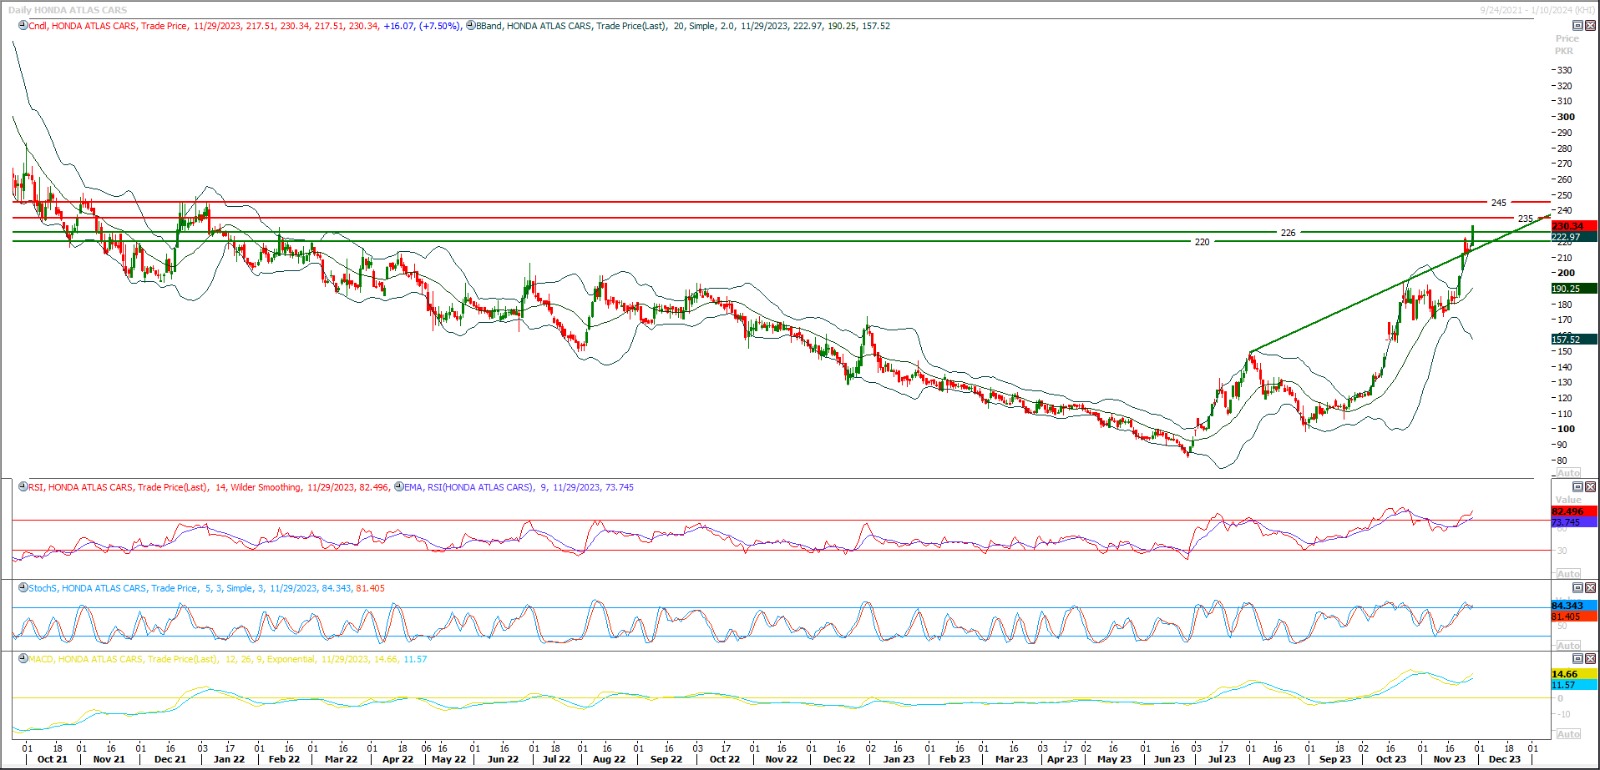
Task: Select the EMA RSI legend text
Action: [x=519, y=487]
